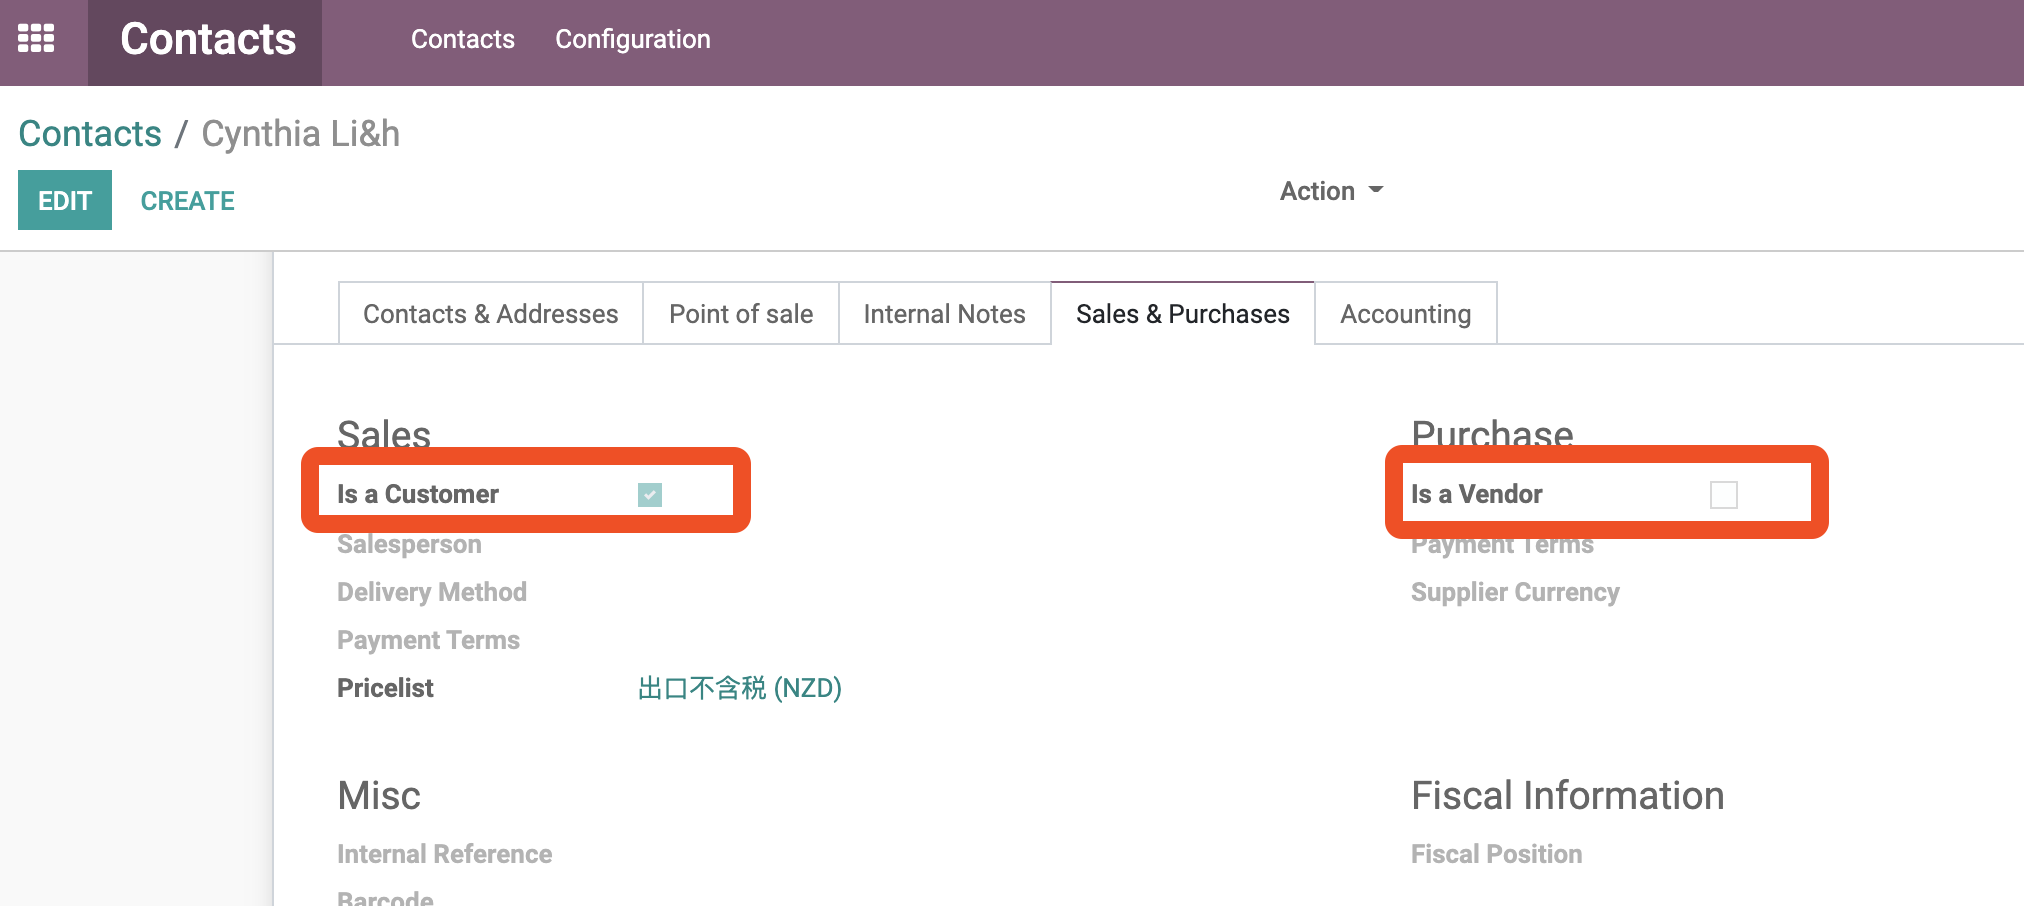Open the 出口不含税 (NZD) pricelist link

740,688
